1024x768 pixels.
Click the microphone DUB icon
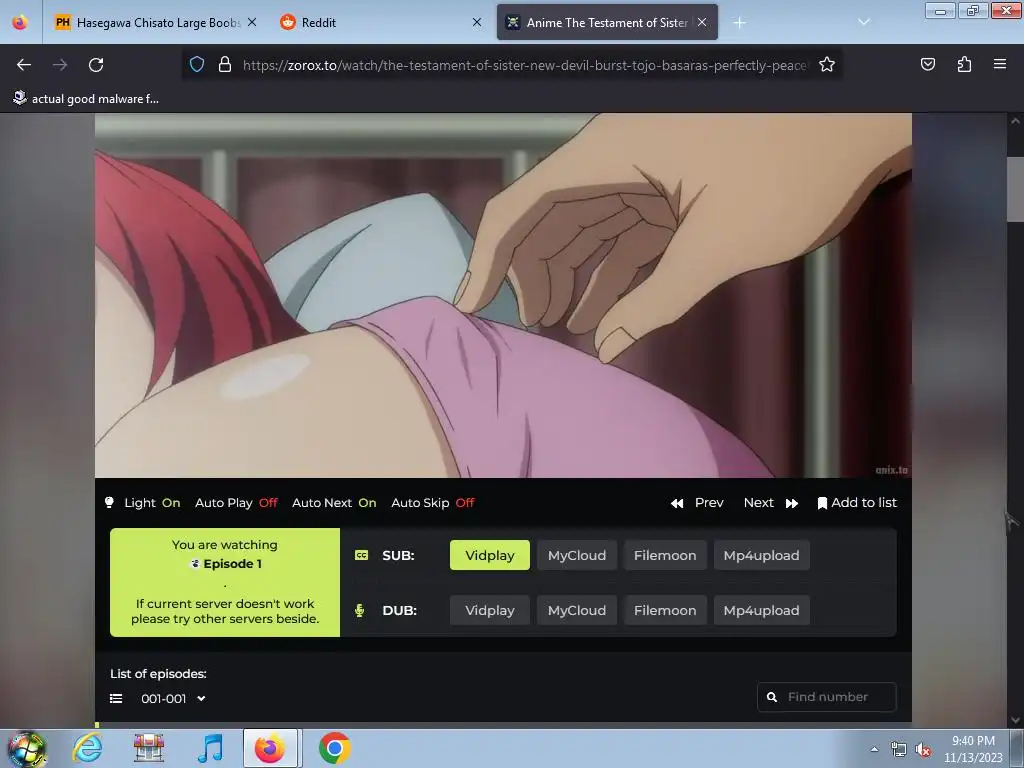point(359,610)
